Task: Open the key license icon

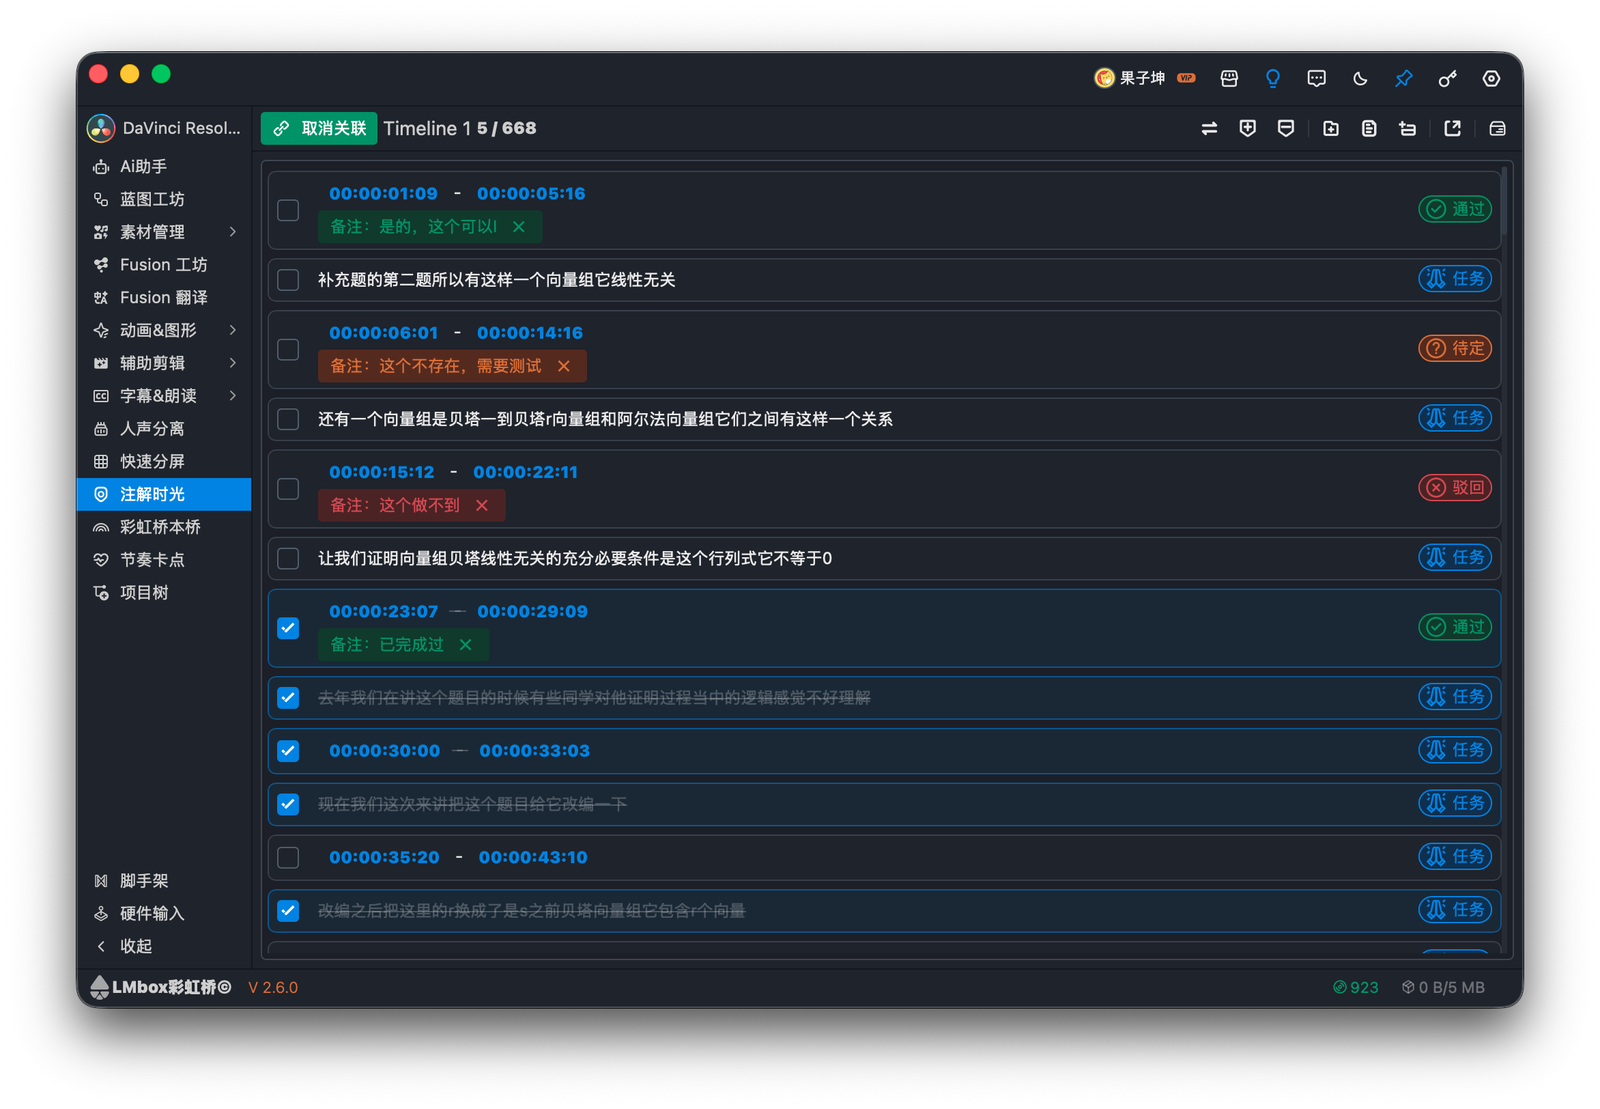Action: click(x=1447, y=78)
